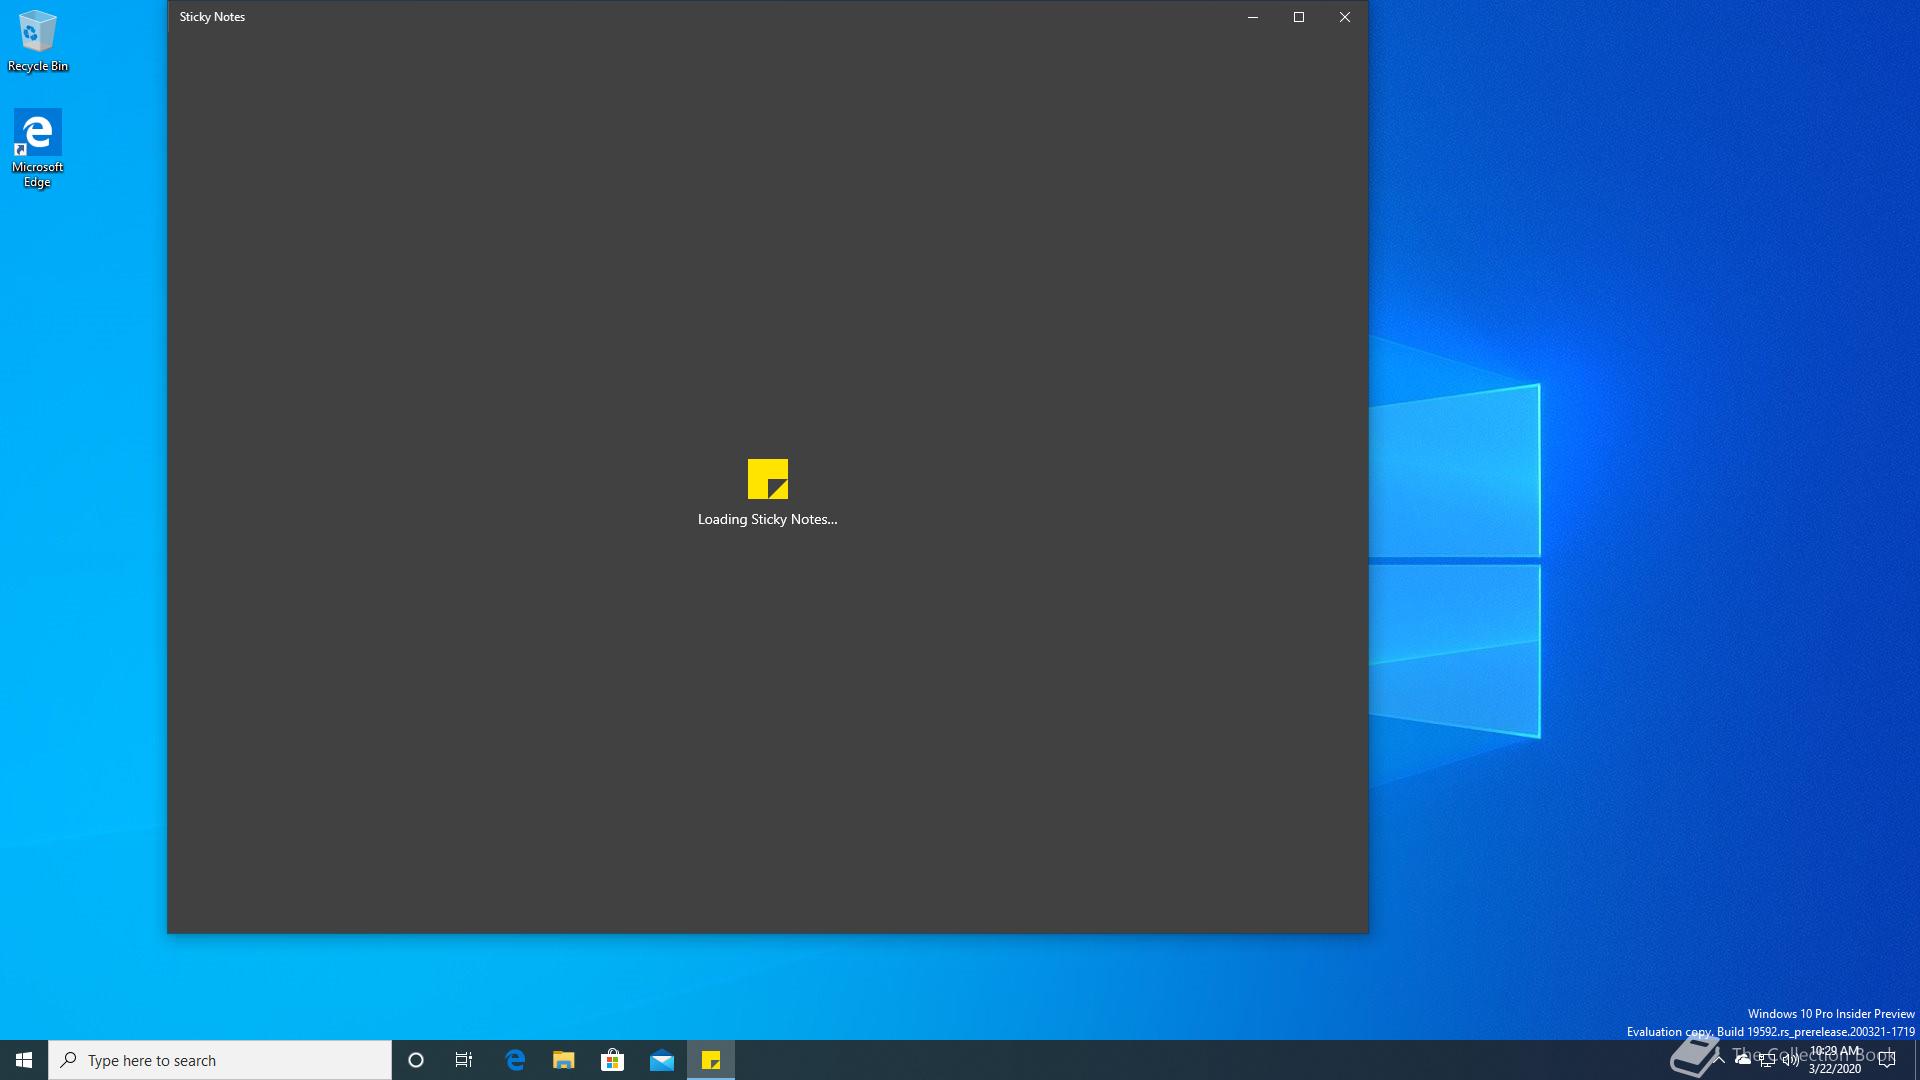Minimize the Sticky Notes window
Image resolution: width=1920 pixels, height=1080 pixels.
[x=1252, y=17]
